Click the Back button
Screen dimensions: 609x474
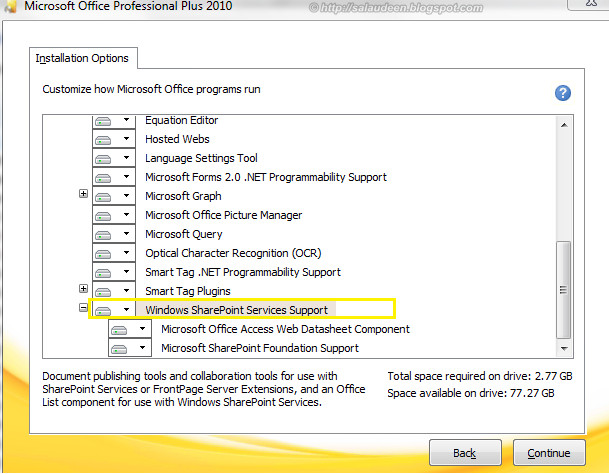465,453
